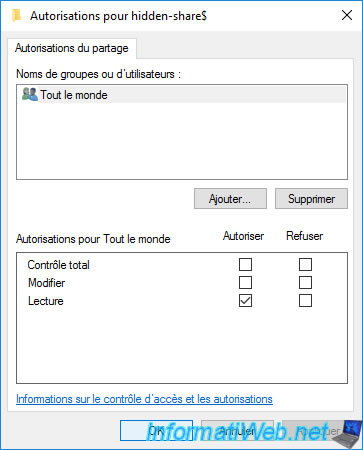363x450 pixels.
Task: Open the Autorisations du partage tab
Action: [x=71, y=48]
